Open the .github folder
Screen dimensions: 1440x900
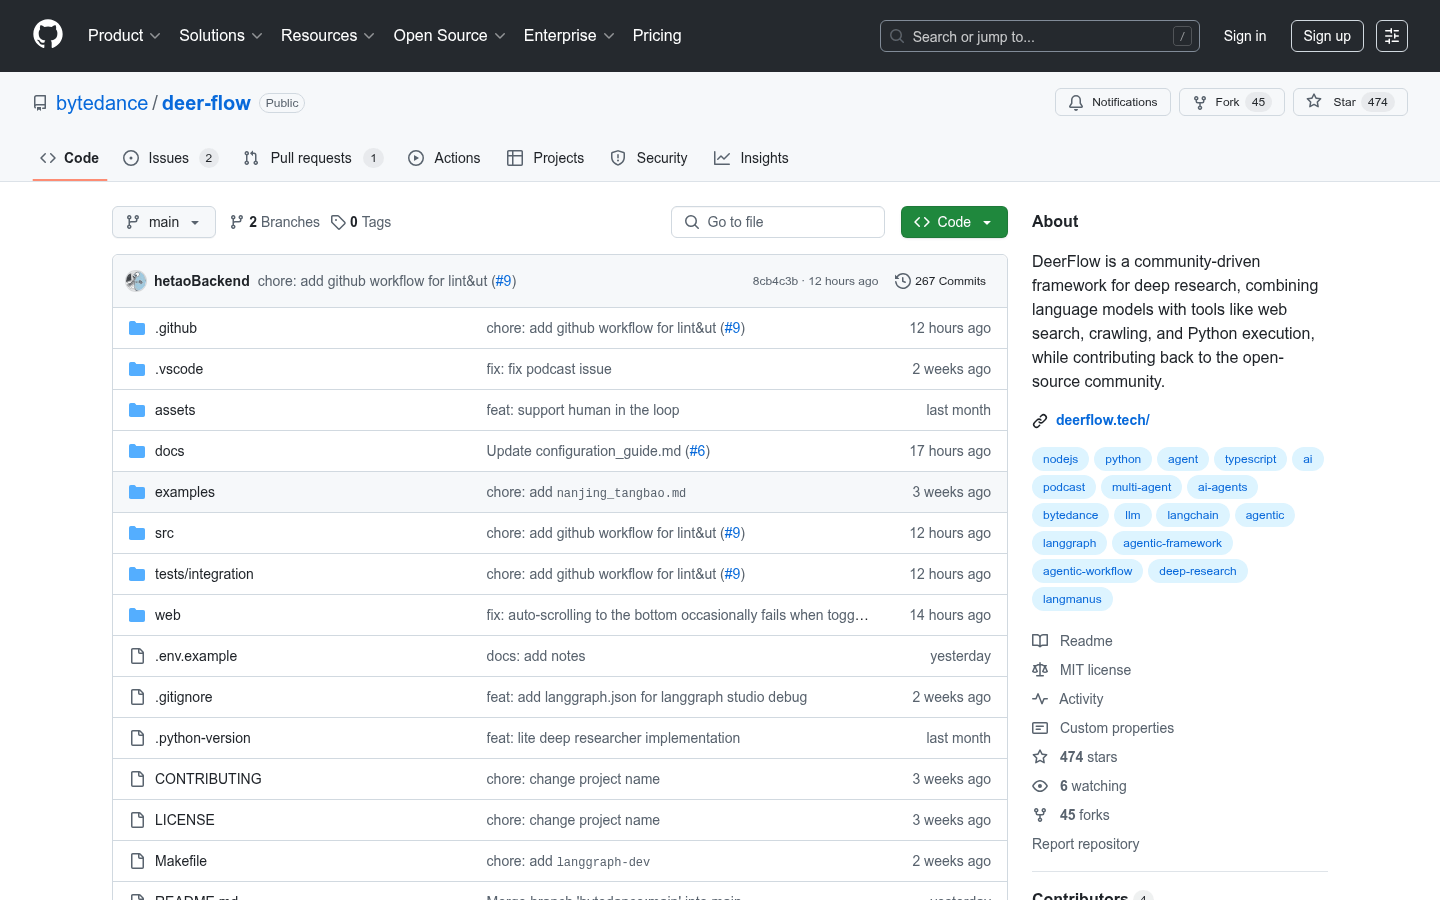[176, 328]
